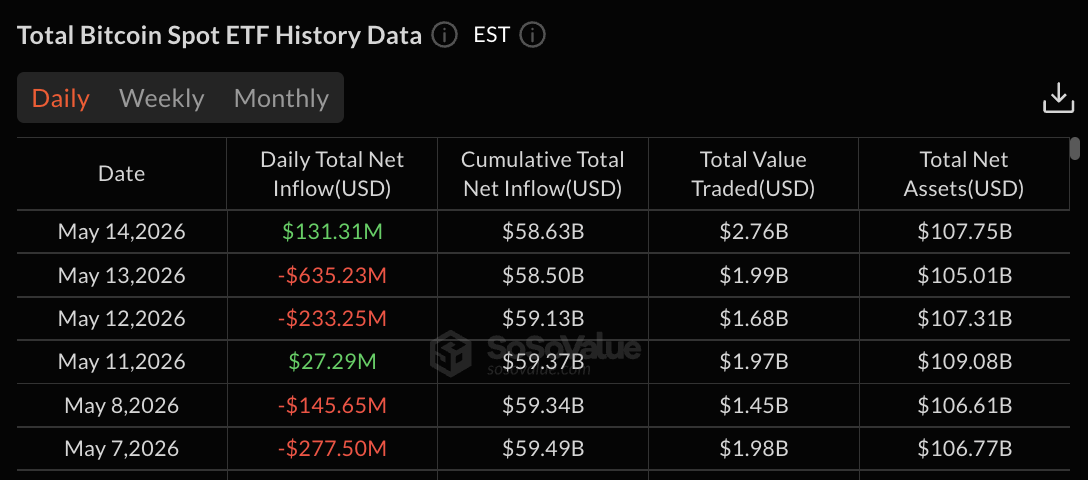Click the $131.31M inflow value

(x=332, y=232)
